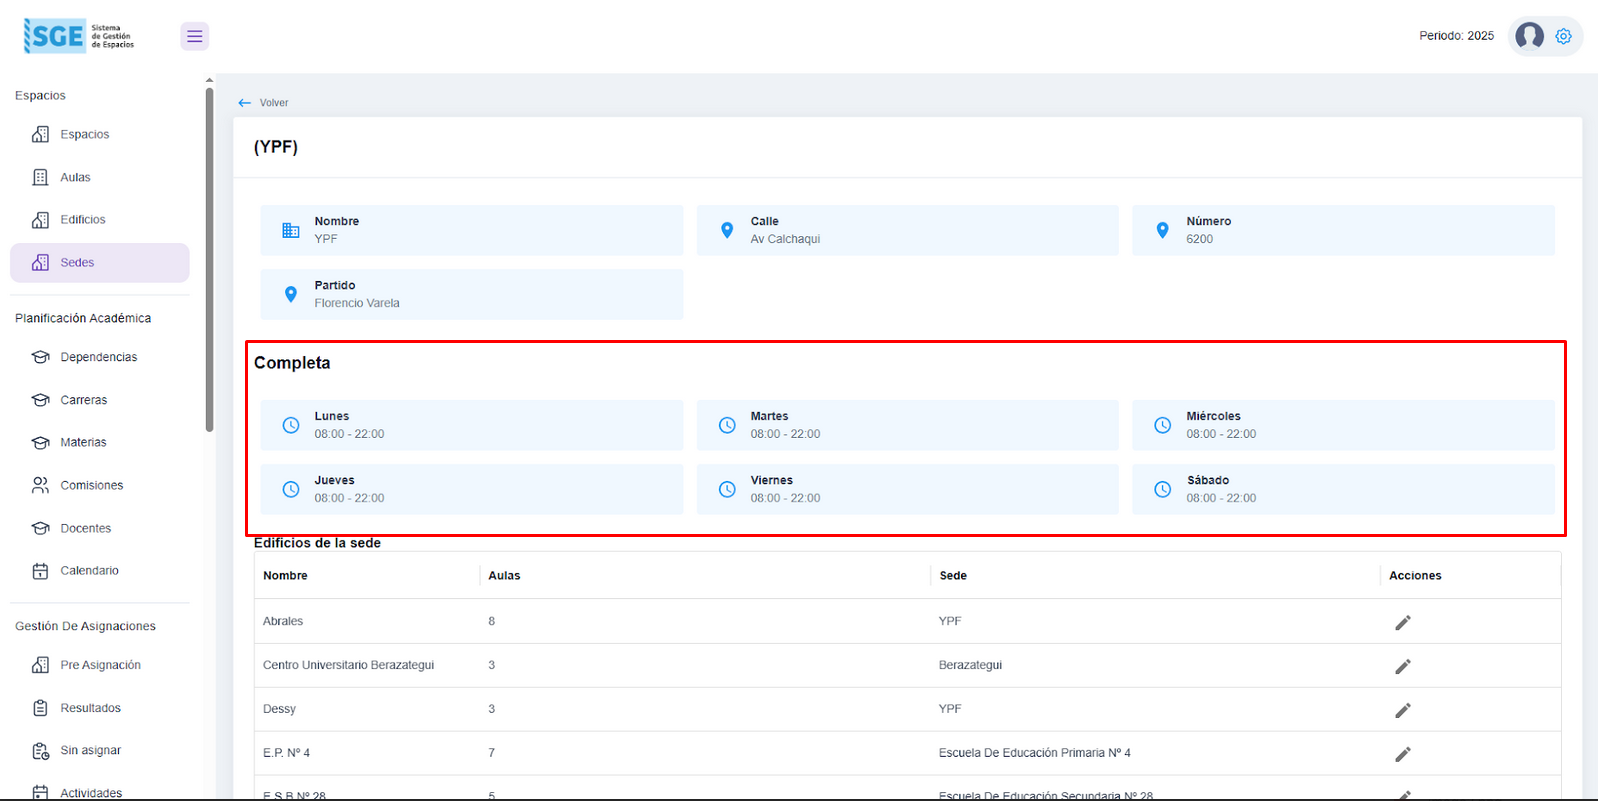Click the clock icon for Jueves

(291, 489)
